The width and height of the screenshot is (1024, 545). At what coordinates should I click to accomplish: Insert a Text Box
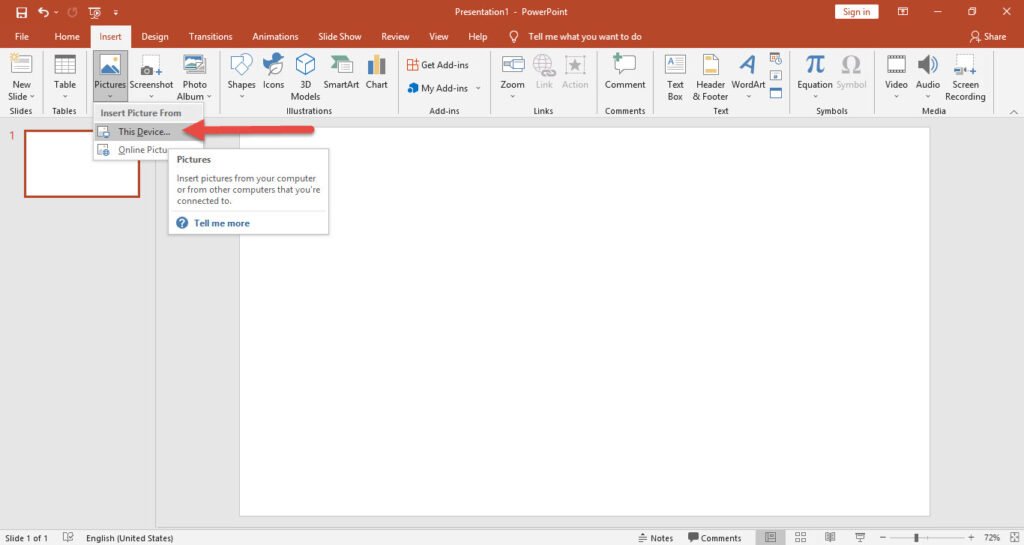point(675,76)
